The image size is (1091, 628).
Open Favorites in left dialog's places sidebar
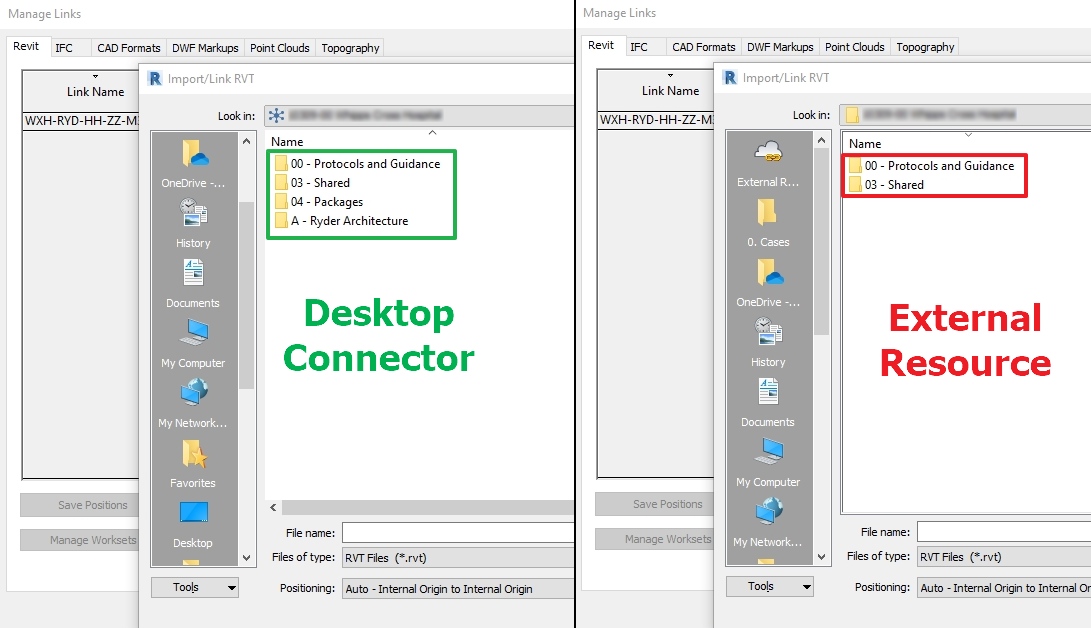point(193,464)
